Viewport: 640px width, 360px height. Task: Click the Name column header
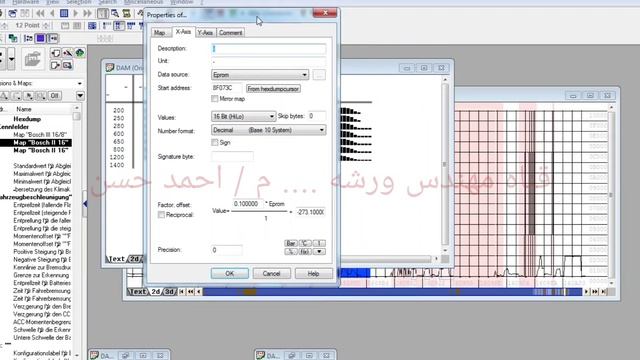24,109
